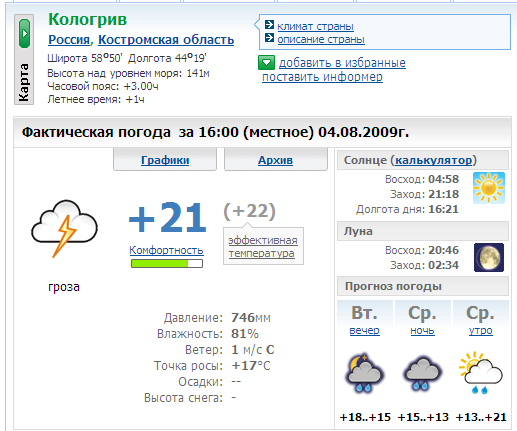Viewport: 517px width, 431px height.
Task: Click the гроза weather description
Action: 64,287
